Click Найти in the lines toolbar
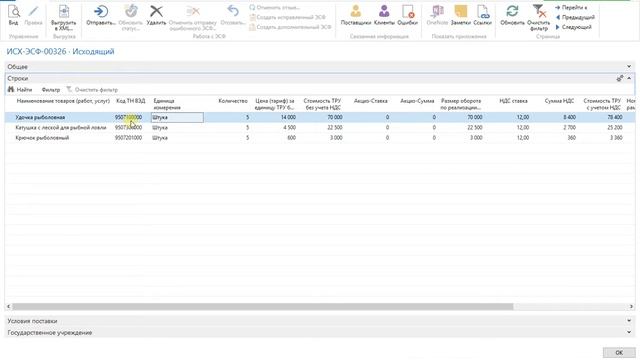This screenshot has width=640, height=360. pyautogui.click(x=20, y=89)
